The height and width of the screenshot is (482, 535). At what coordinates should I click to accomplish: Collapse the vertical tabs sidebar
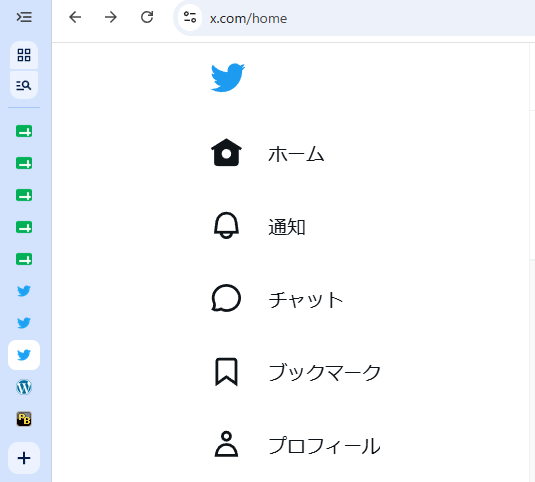24,17
